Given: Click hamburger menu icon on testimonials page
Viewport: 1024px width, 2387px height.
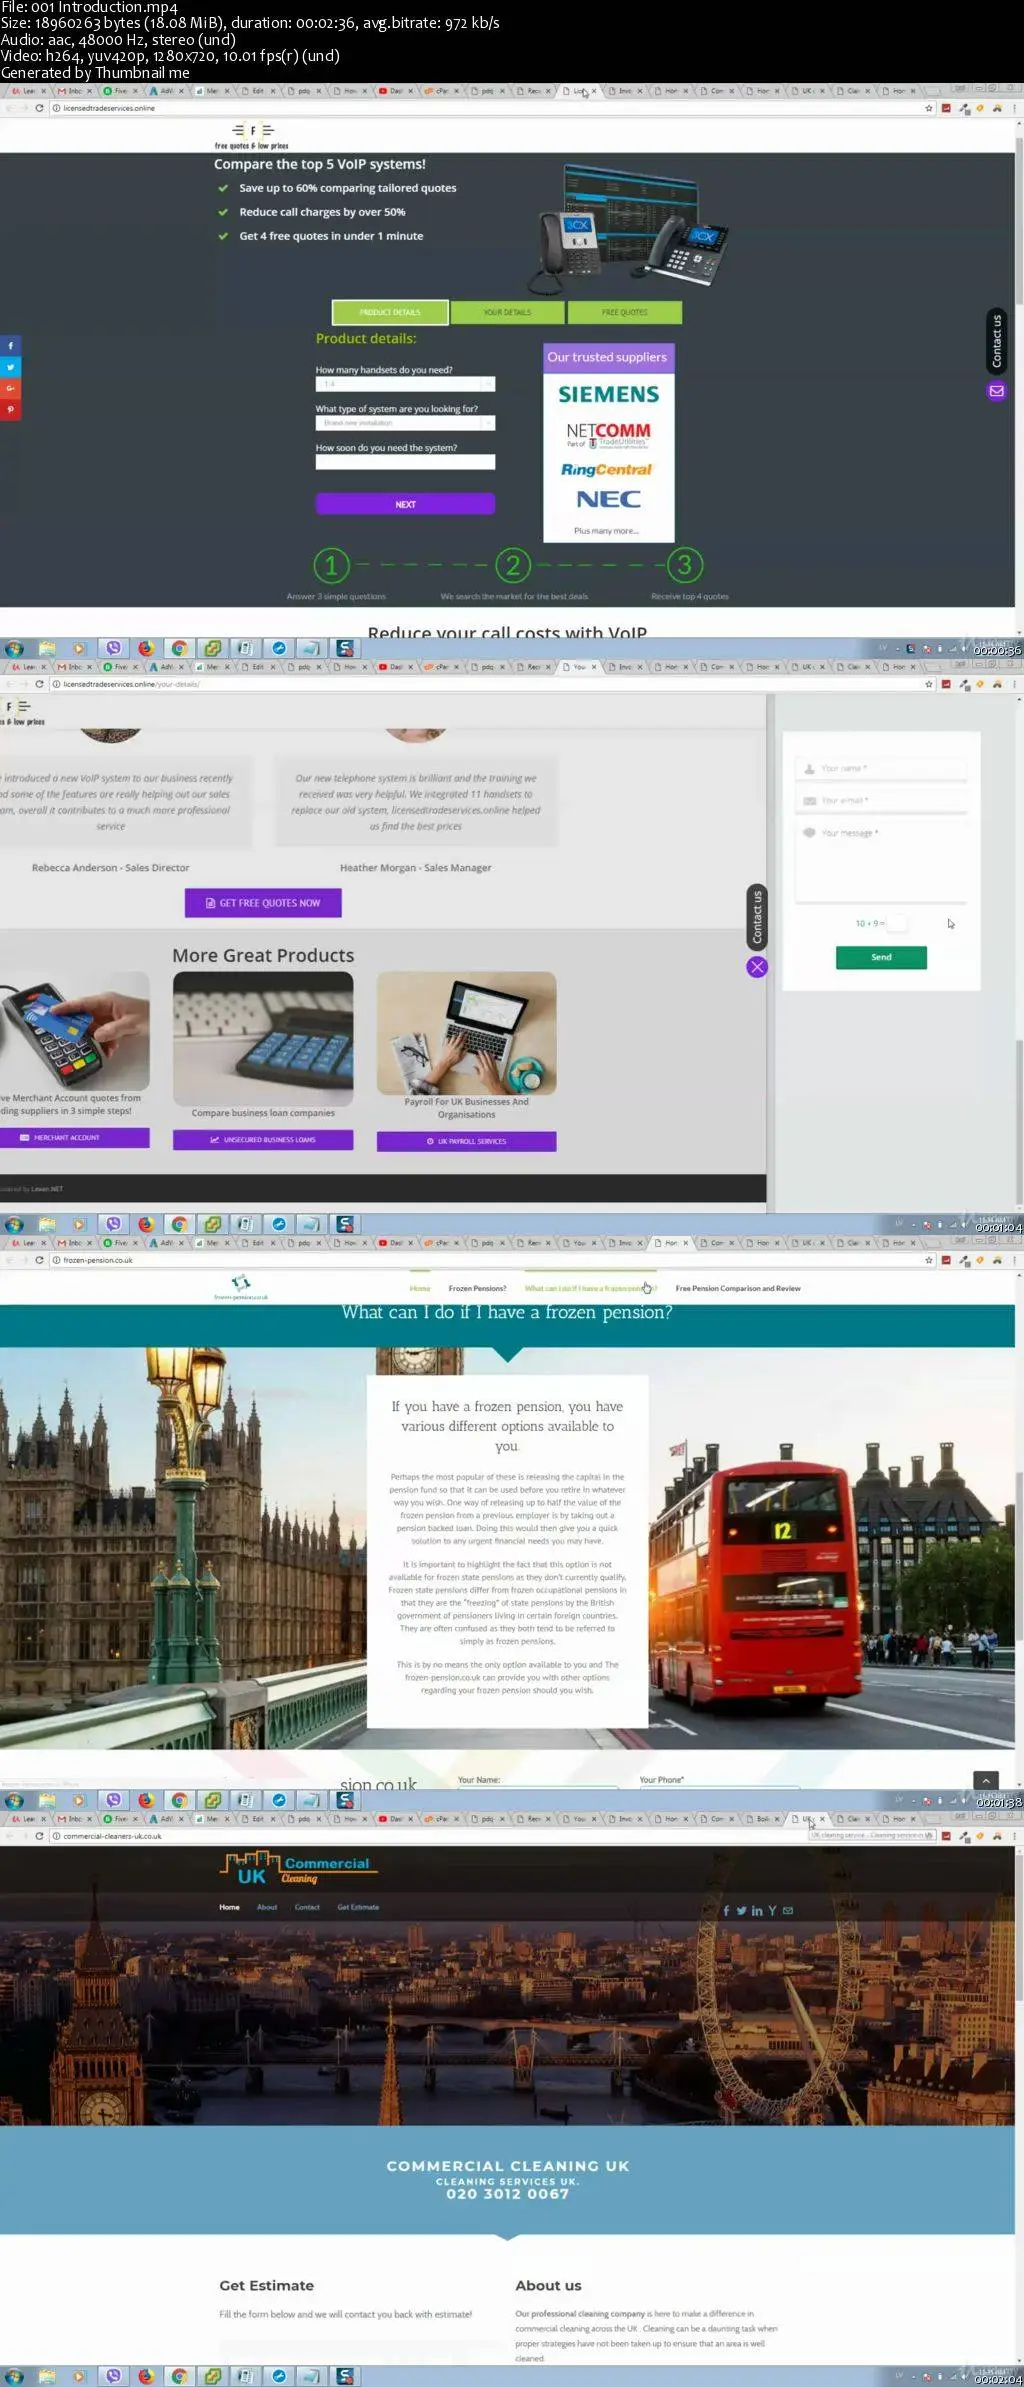Looking at the screenshot, I should point(24,706).
